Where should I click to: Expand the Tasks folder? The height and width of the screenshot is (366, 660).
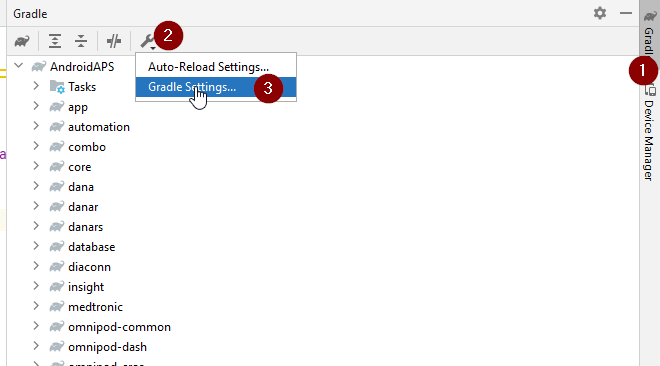pyautogui.click(x=36, y=86)
